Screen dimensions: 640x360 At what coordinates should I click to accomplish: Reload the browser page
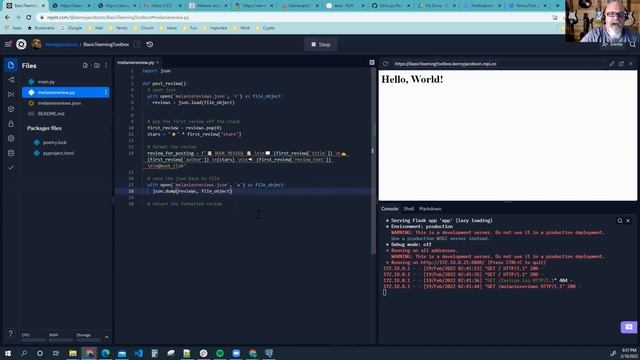click(x=28, y=18)
